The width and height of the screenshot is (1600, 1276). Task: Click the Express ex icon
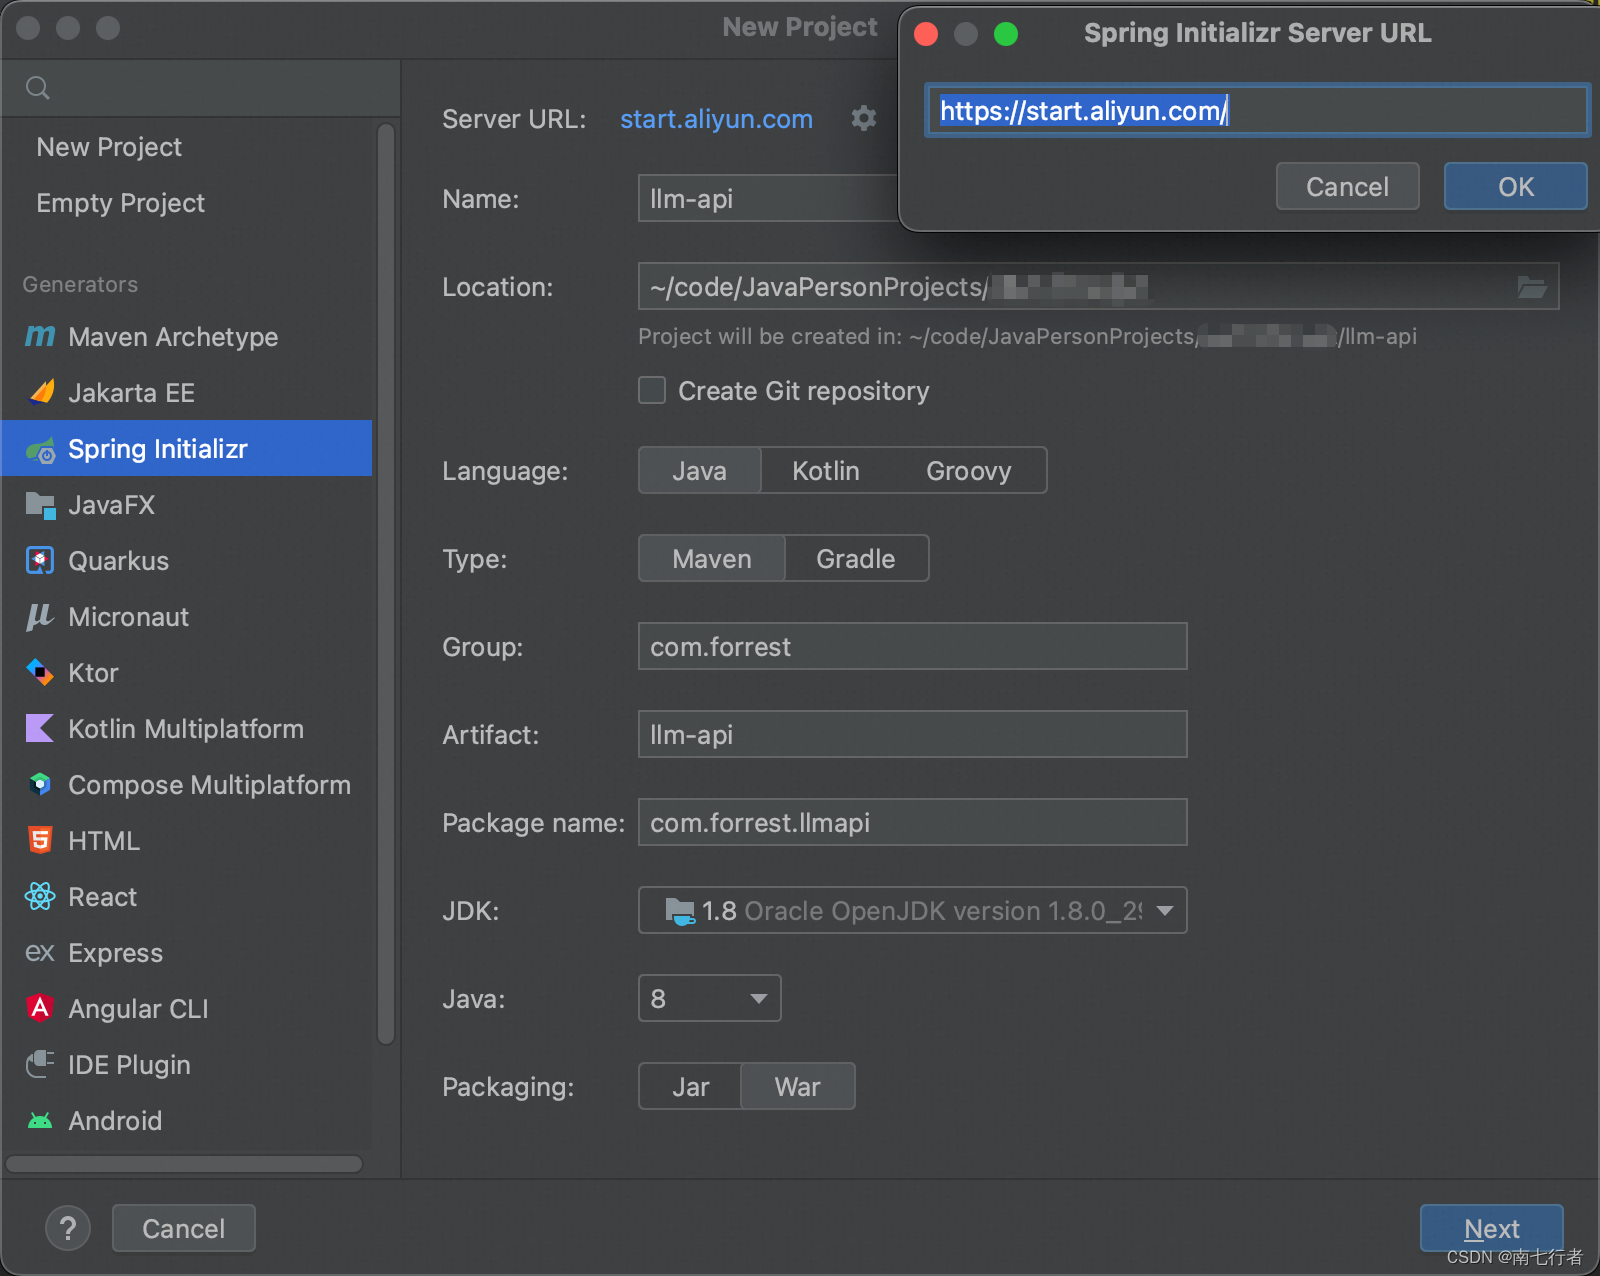[40, 952]
